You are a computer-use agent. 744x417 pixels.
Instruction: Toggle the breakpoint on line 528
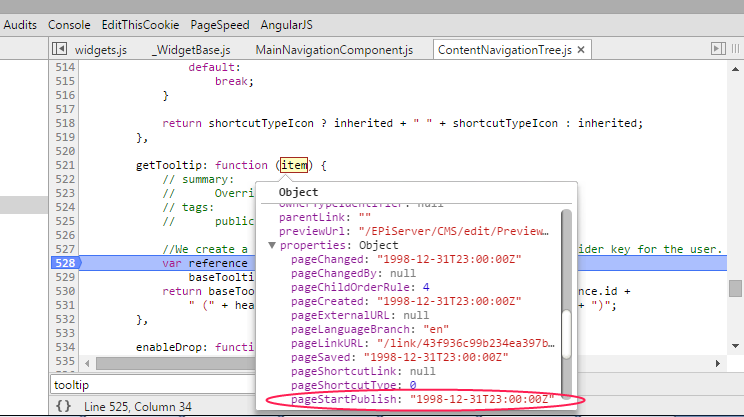[x=65, y=263]
